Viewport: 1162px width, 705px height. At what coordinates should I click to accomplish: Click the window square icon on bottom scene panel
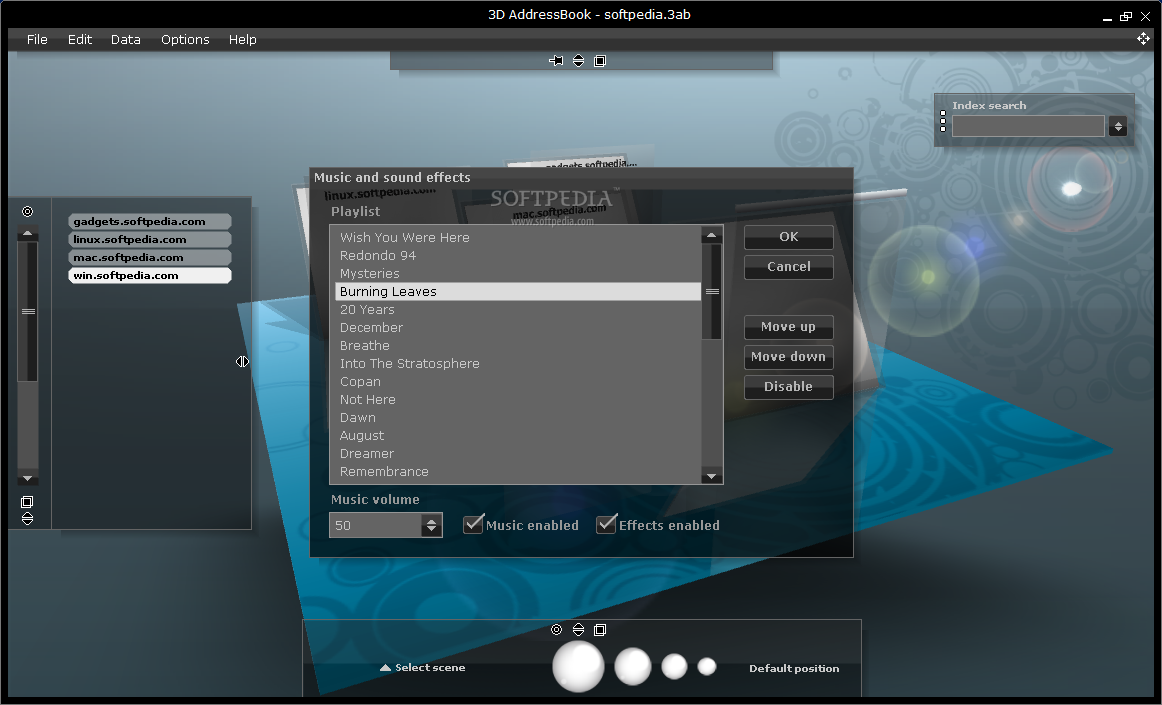600,629
